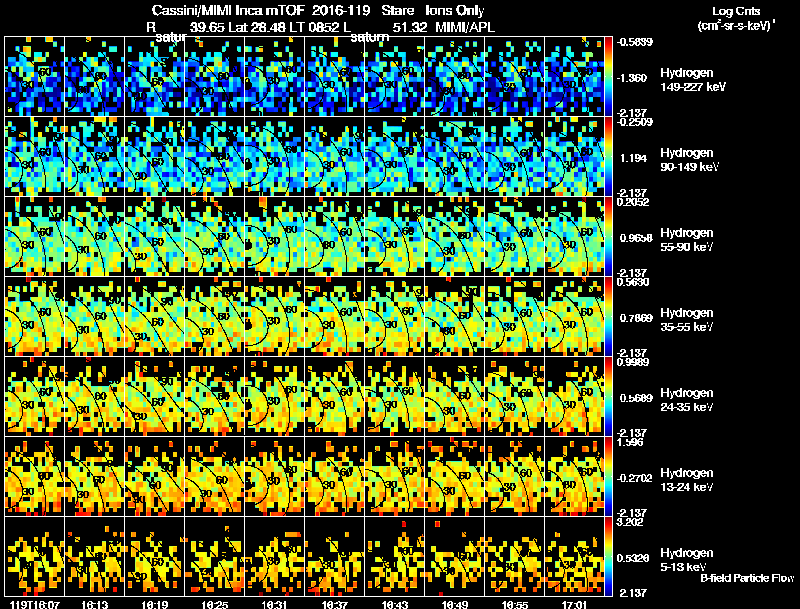Screen dimensions: 800x609
Task: Click the 0.9658 color scale value
Action: 636,238
